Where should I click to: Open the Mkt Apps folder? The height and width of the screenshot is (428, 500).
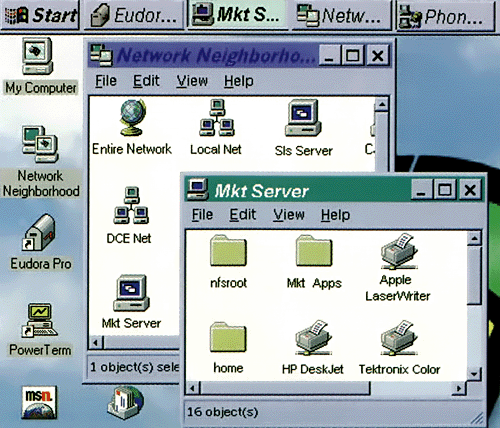pyautogui.click(x=314, y=251)
